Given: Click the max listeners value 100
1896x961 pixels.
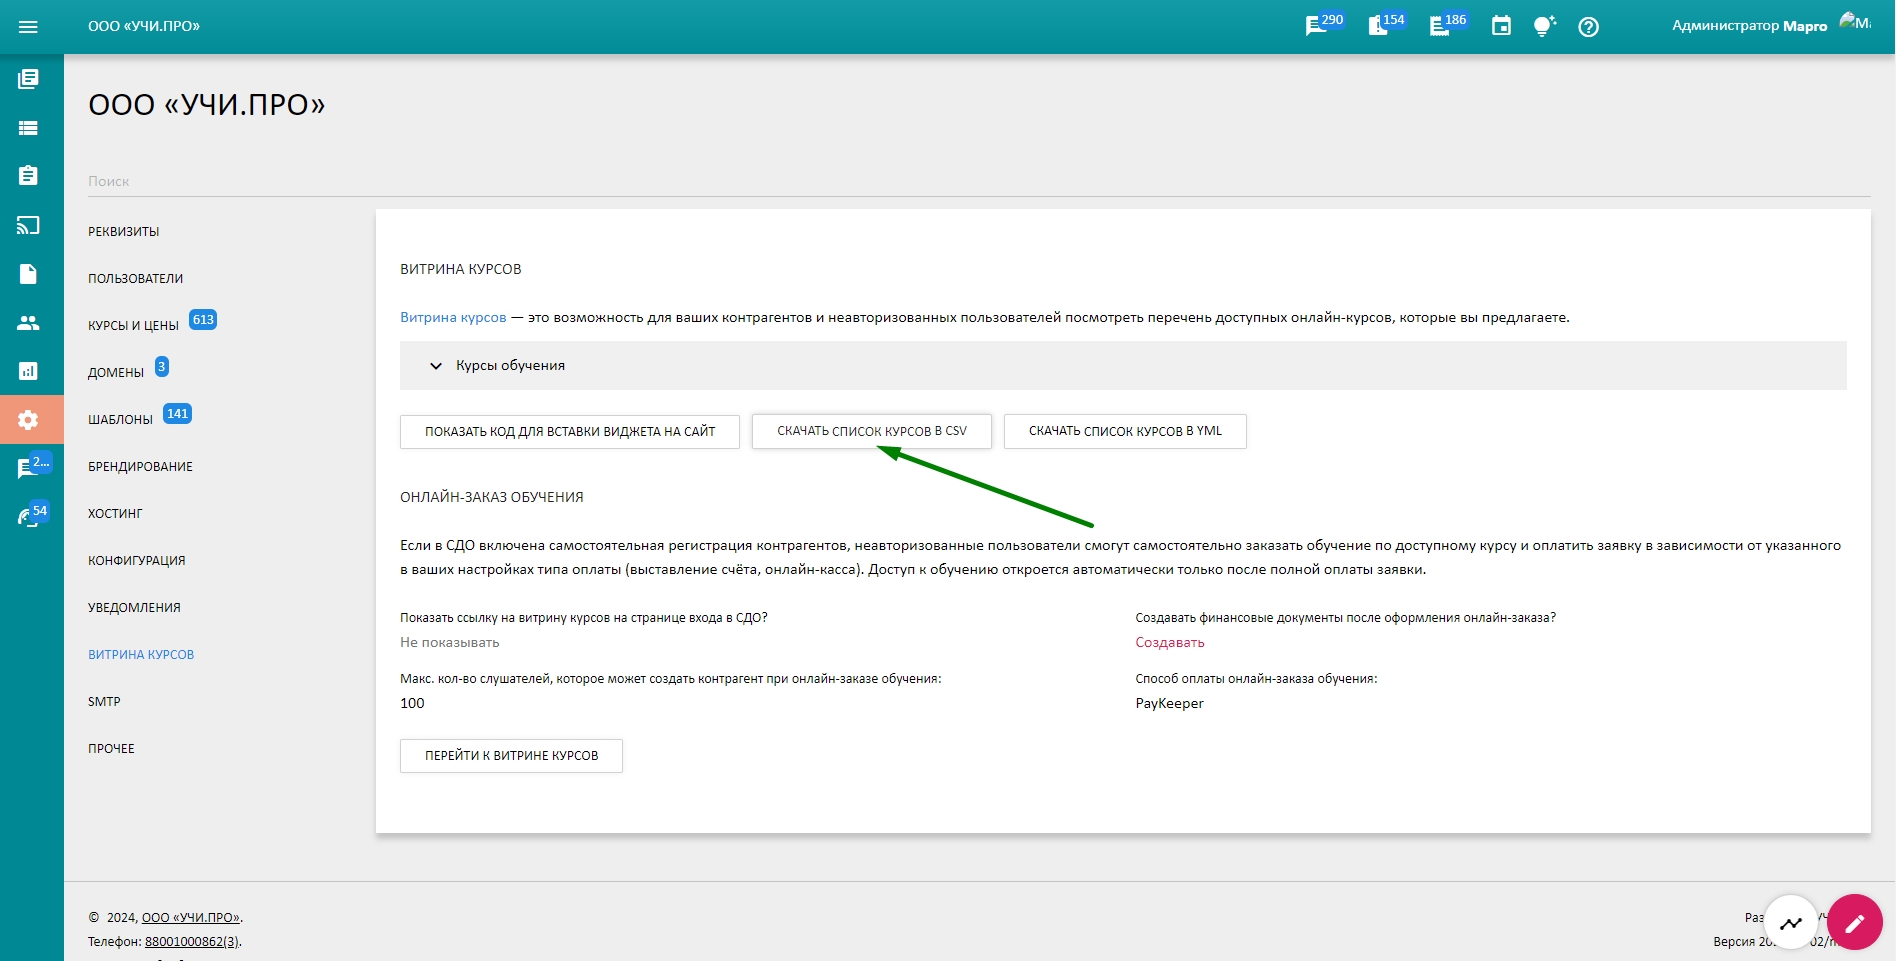Looking at the screenshot, I should pyautogui.click(x=412, y=703).
